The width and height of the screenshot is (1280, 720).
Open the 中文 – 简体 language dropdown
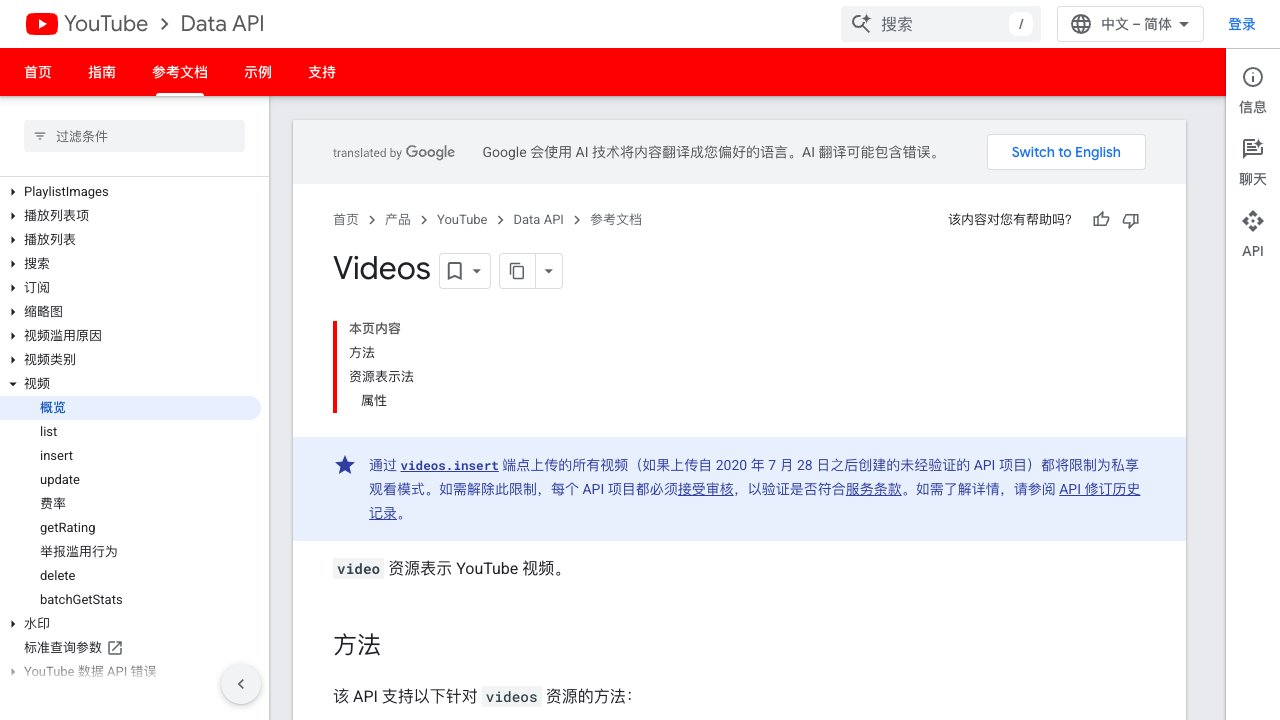coord(1130,24)
